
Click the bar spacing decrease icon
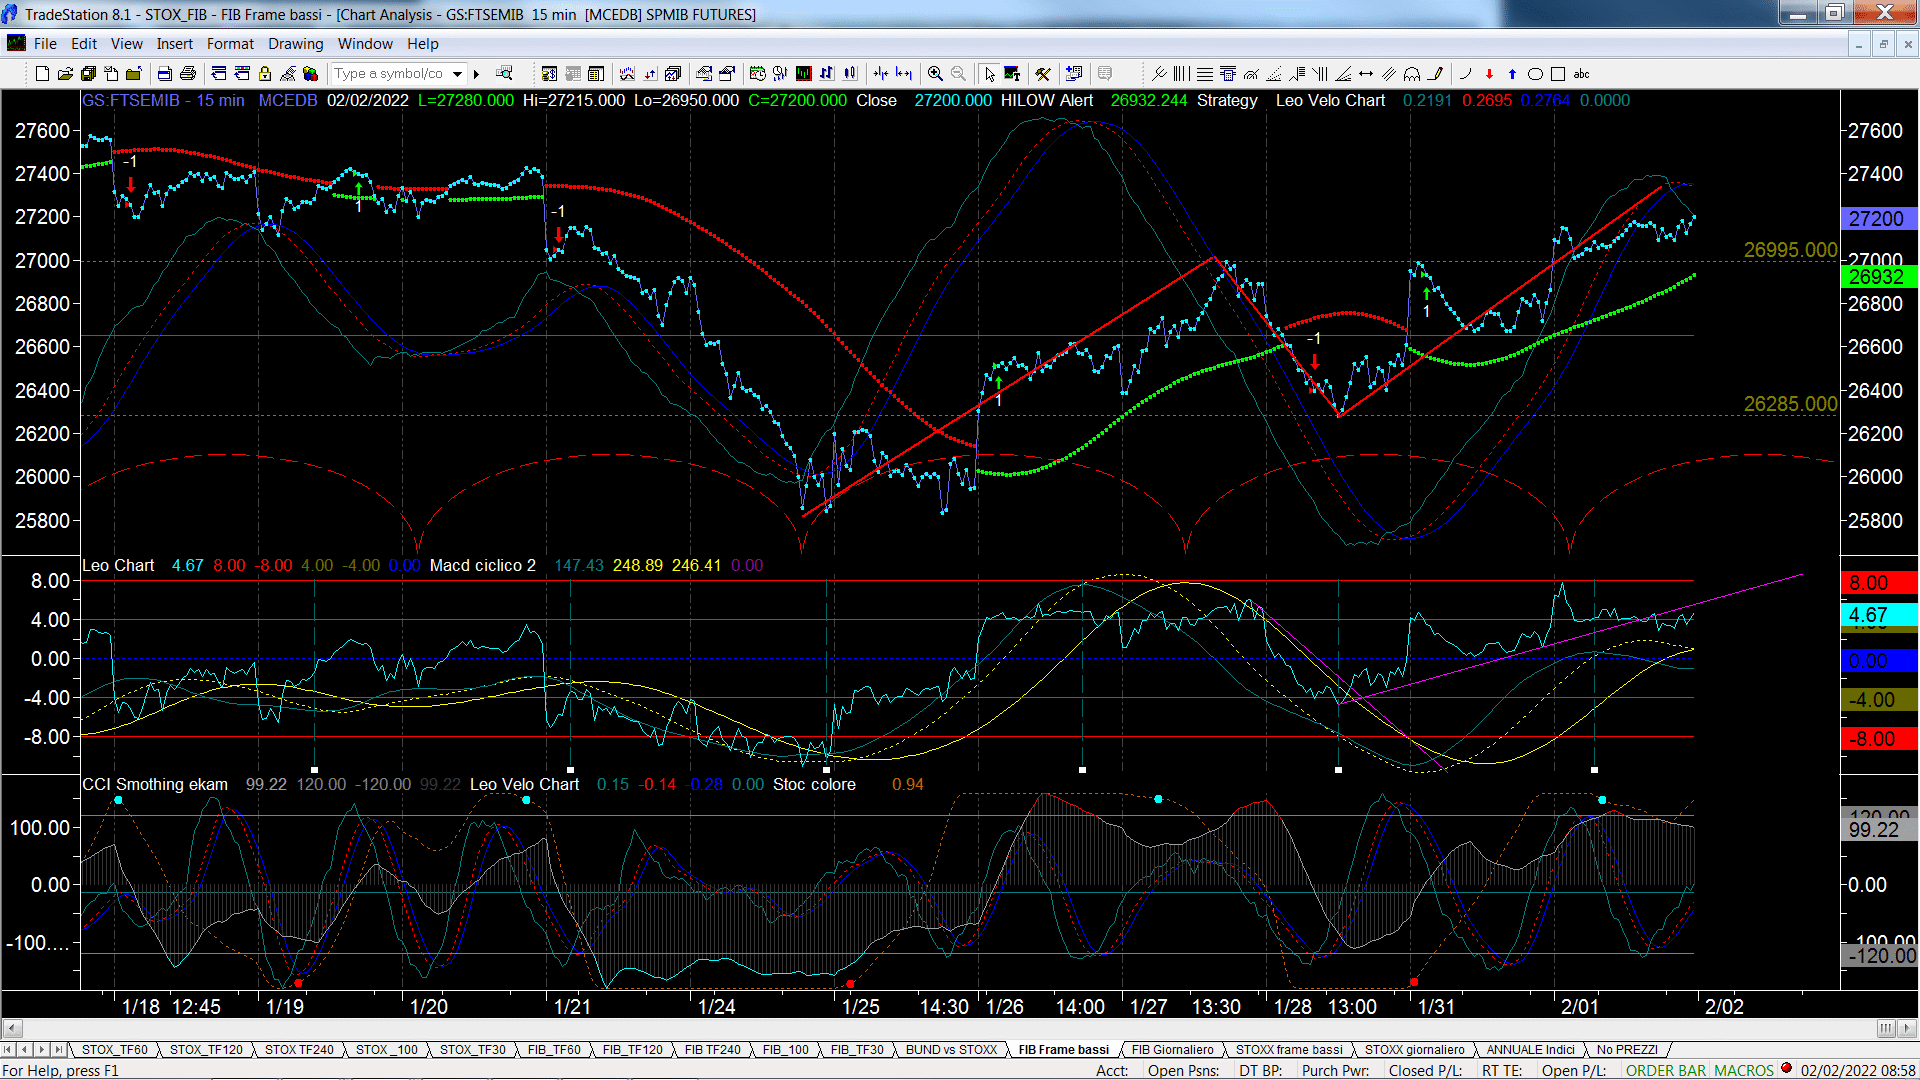[x=880, y=74]
